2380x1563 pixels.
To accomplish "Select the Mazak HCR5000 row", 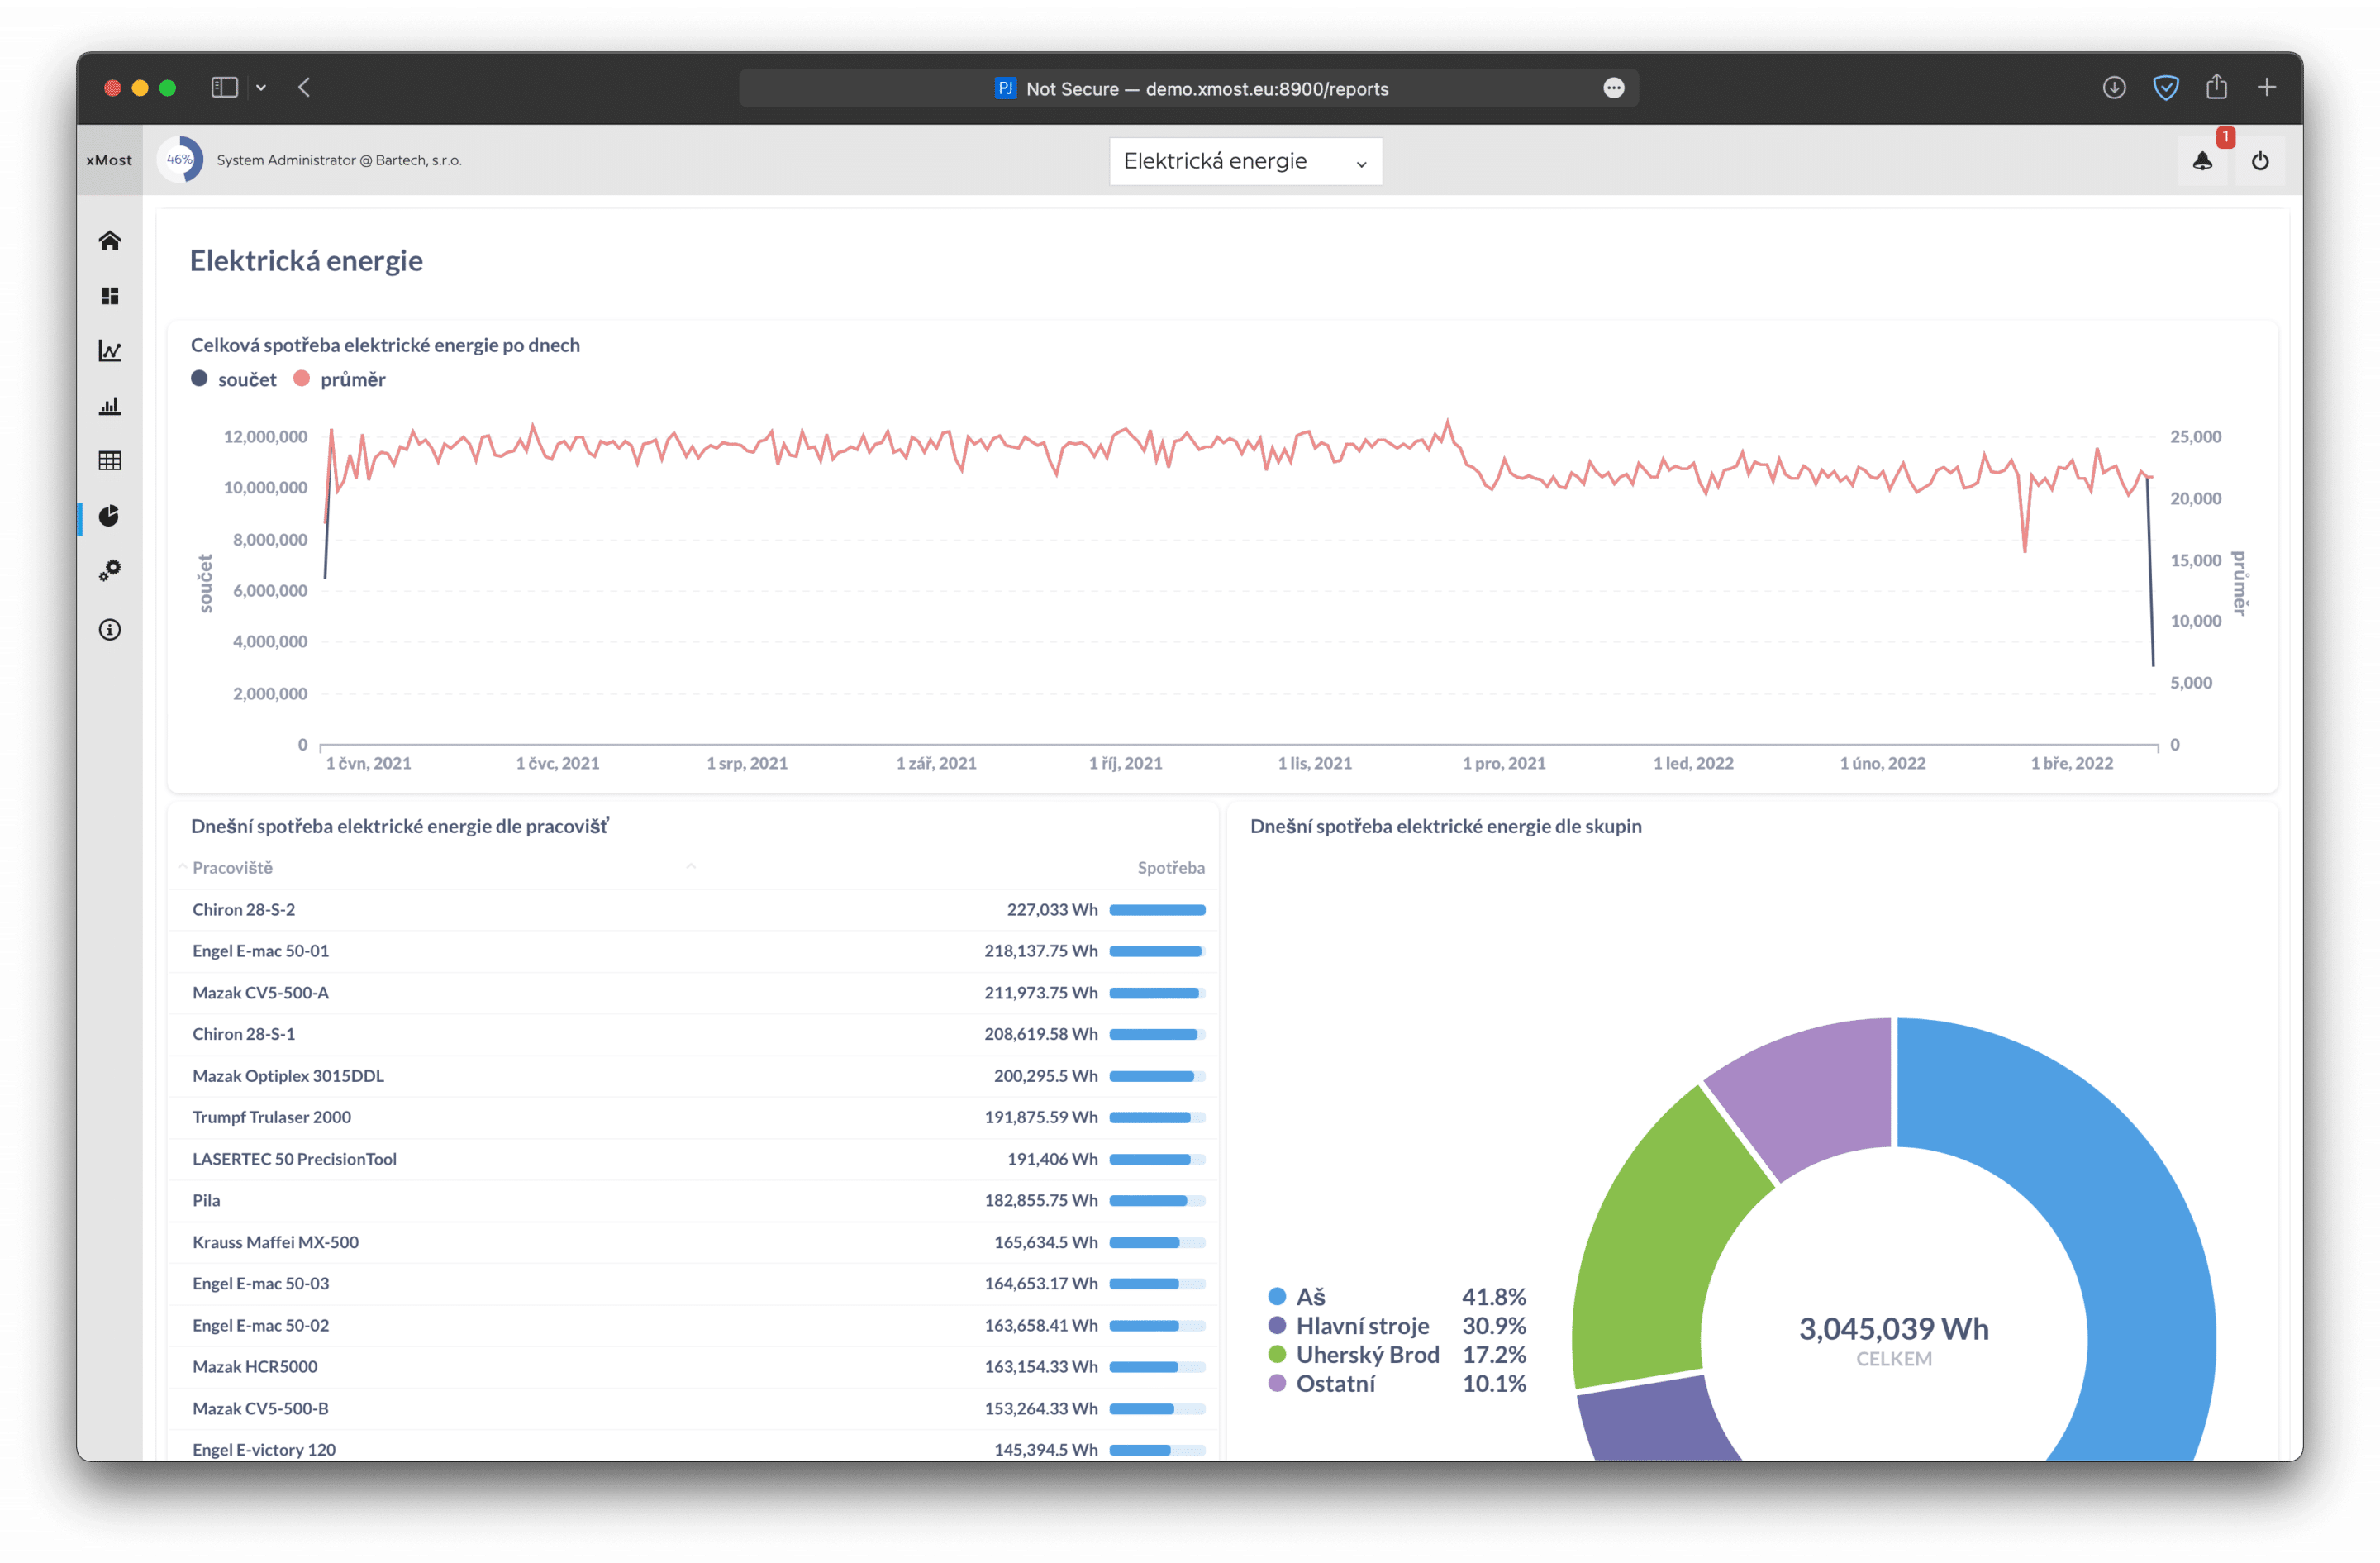I will click(692, 1366).
